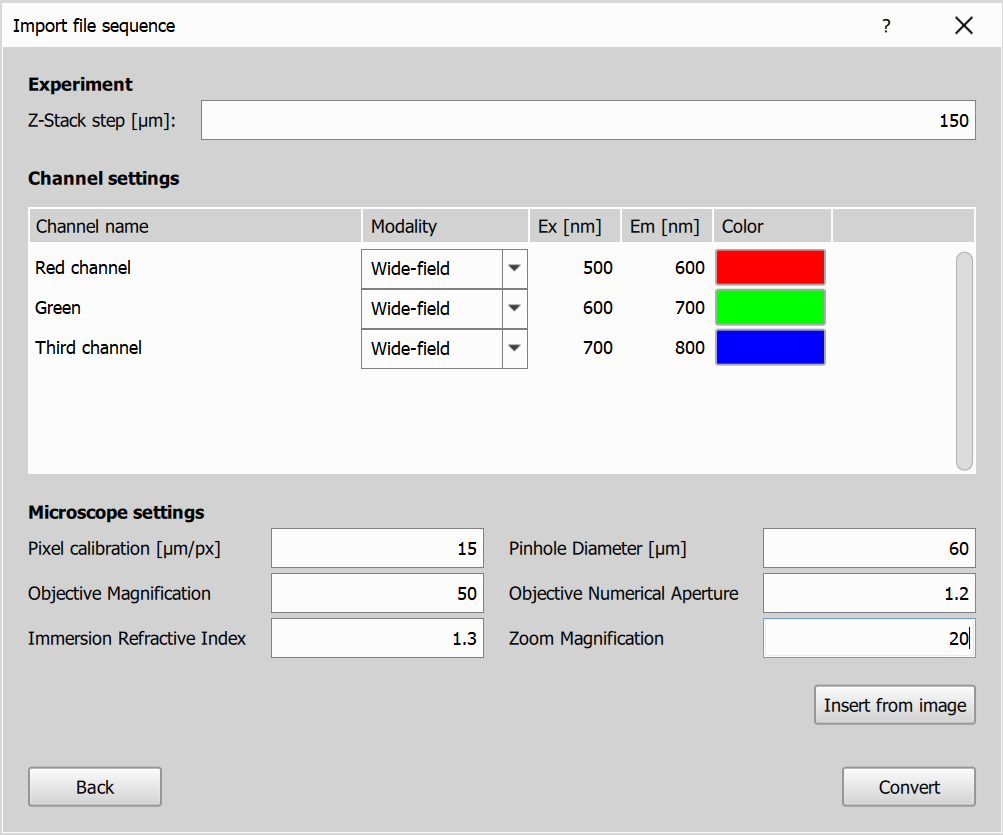Edit the Third channel's blue color swatch
The width and height of the screenshot is (1003, 835).
point(770,347)
